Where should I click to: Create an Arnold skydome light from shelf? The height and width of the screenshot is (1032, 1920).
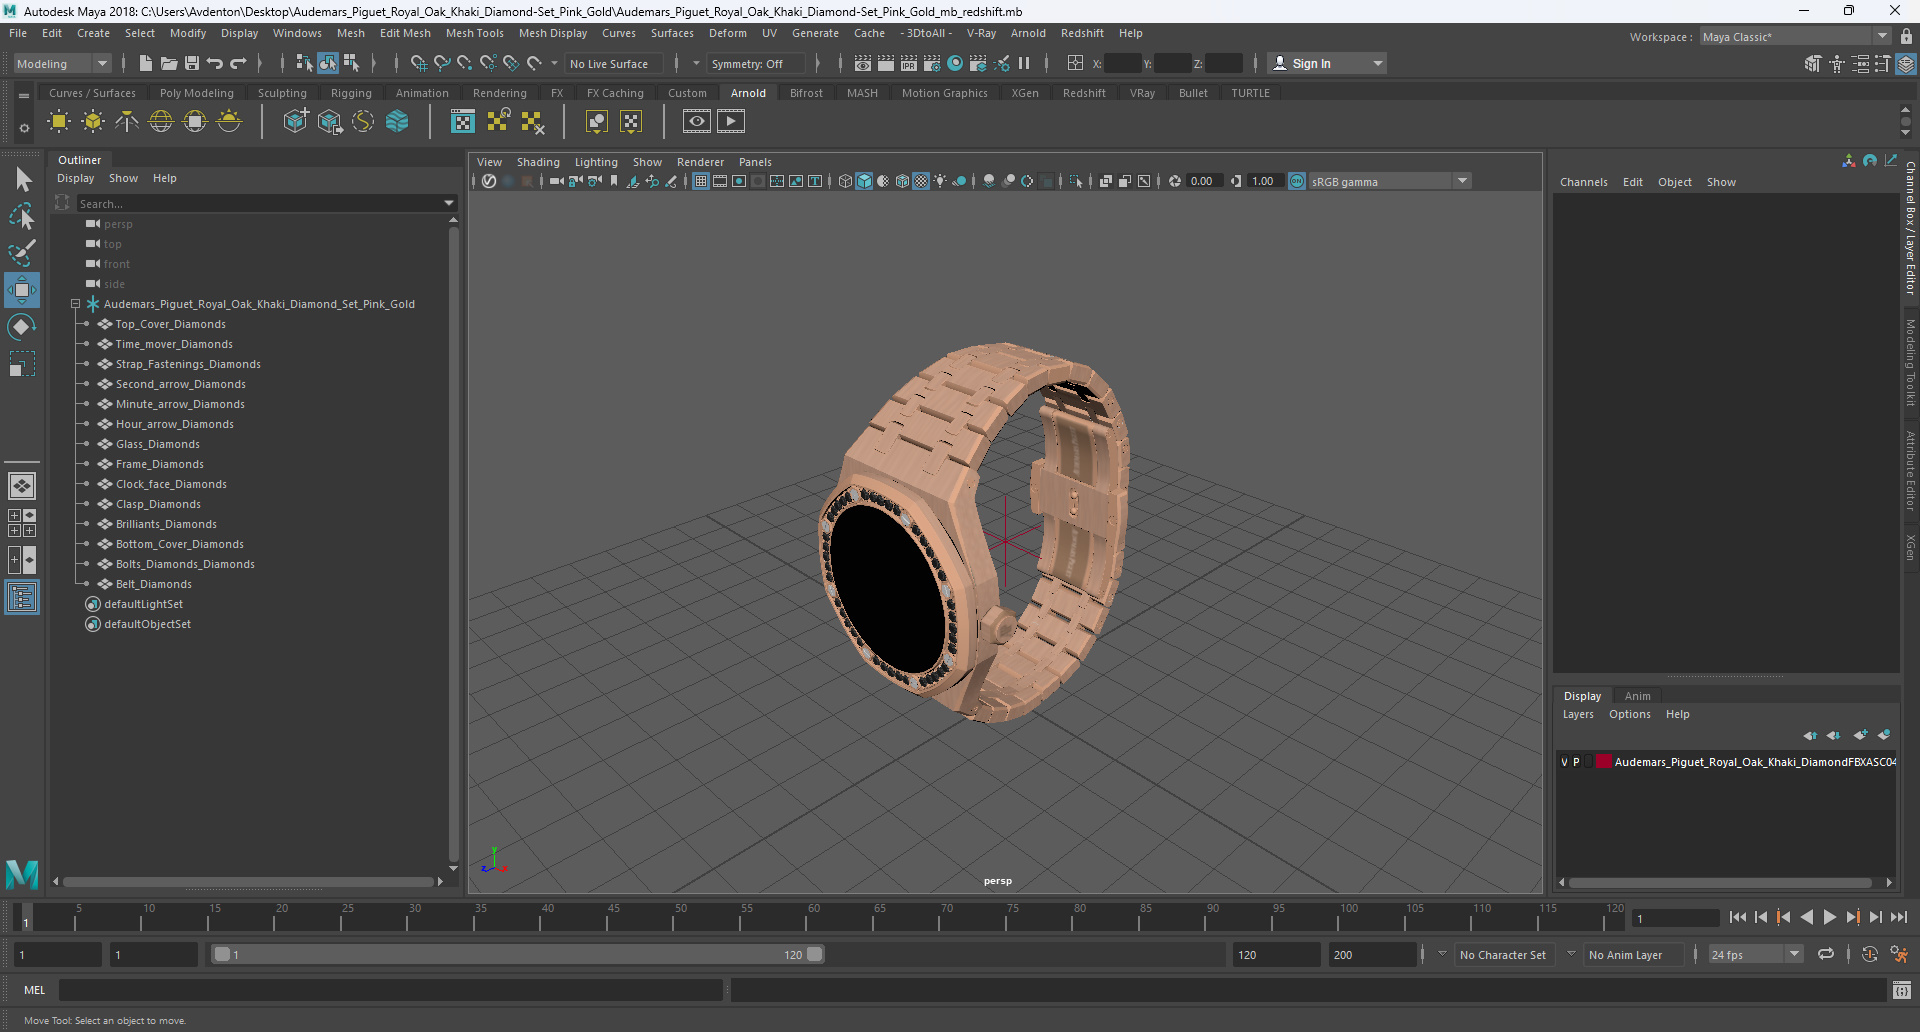pos(161,122)
